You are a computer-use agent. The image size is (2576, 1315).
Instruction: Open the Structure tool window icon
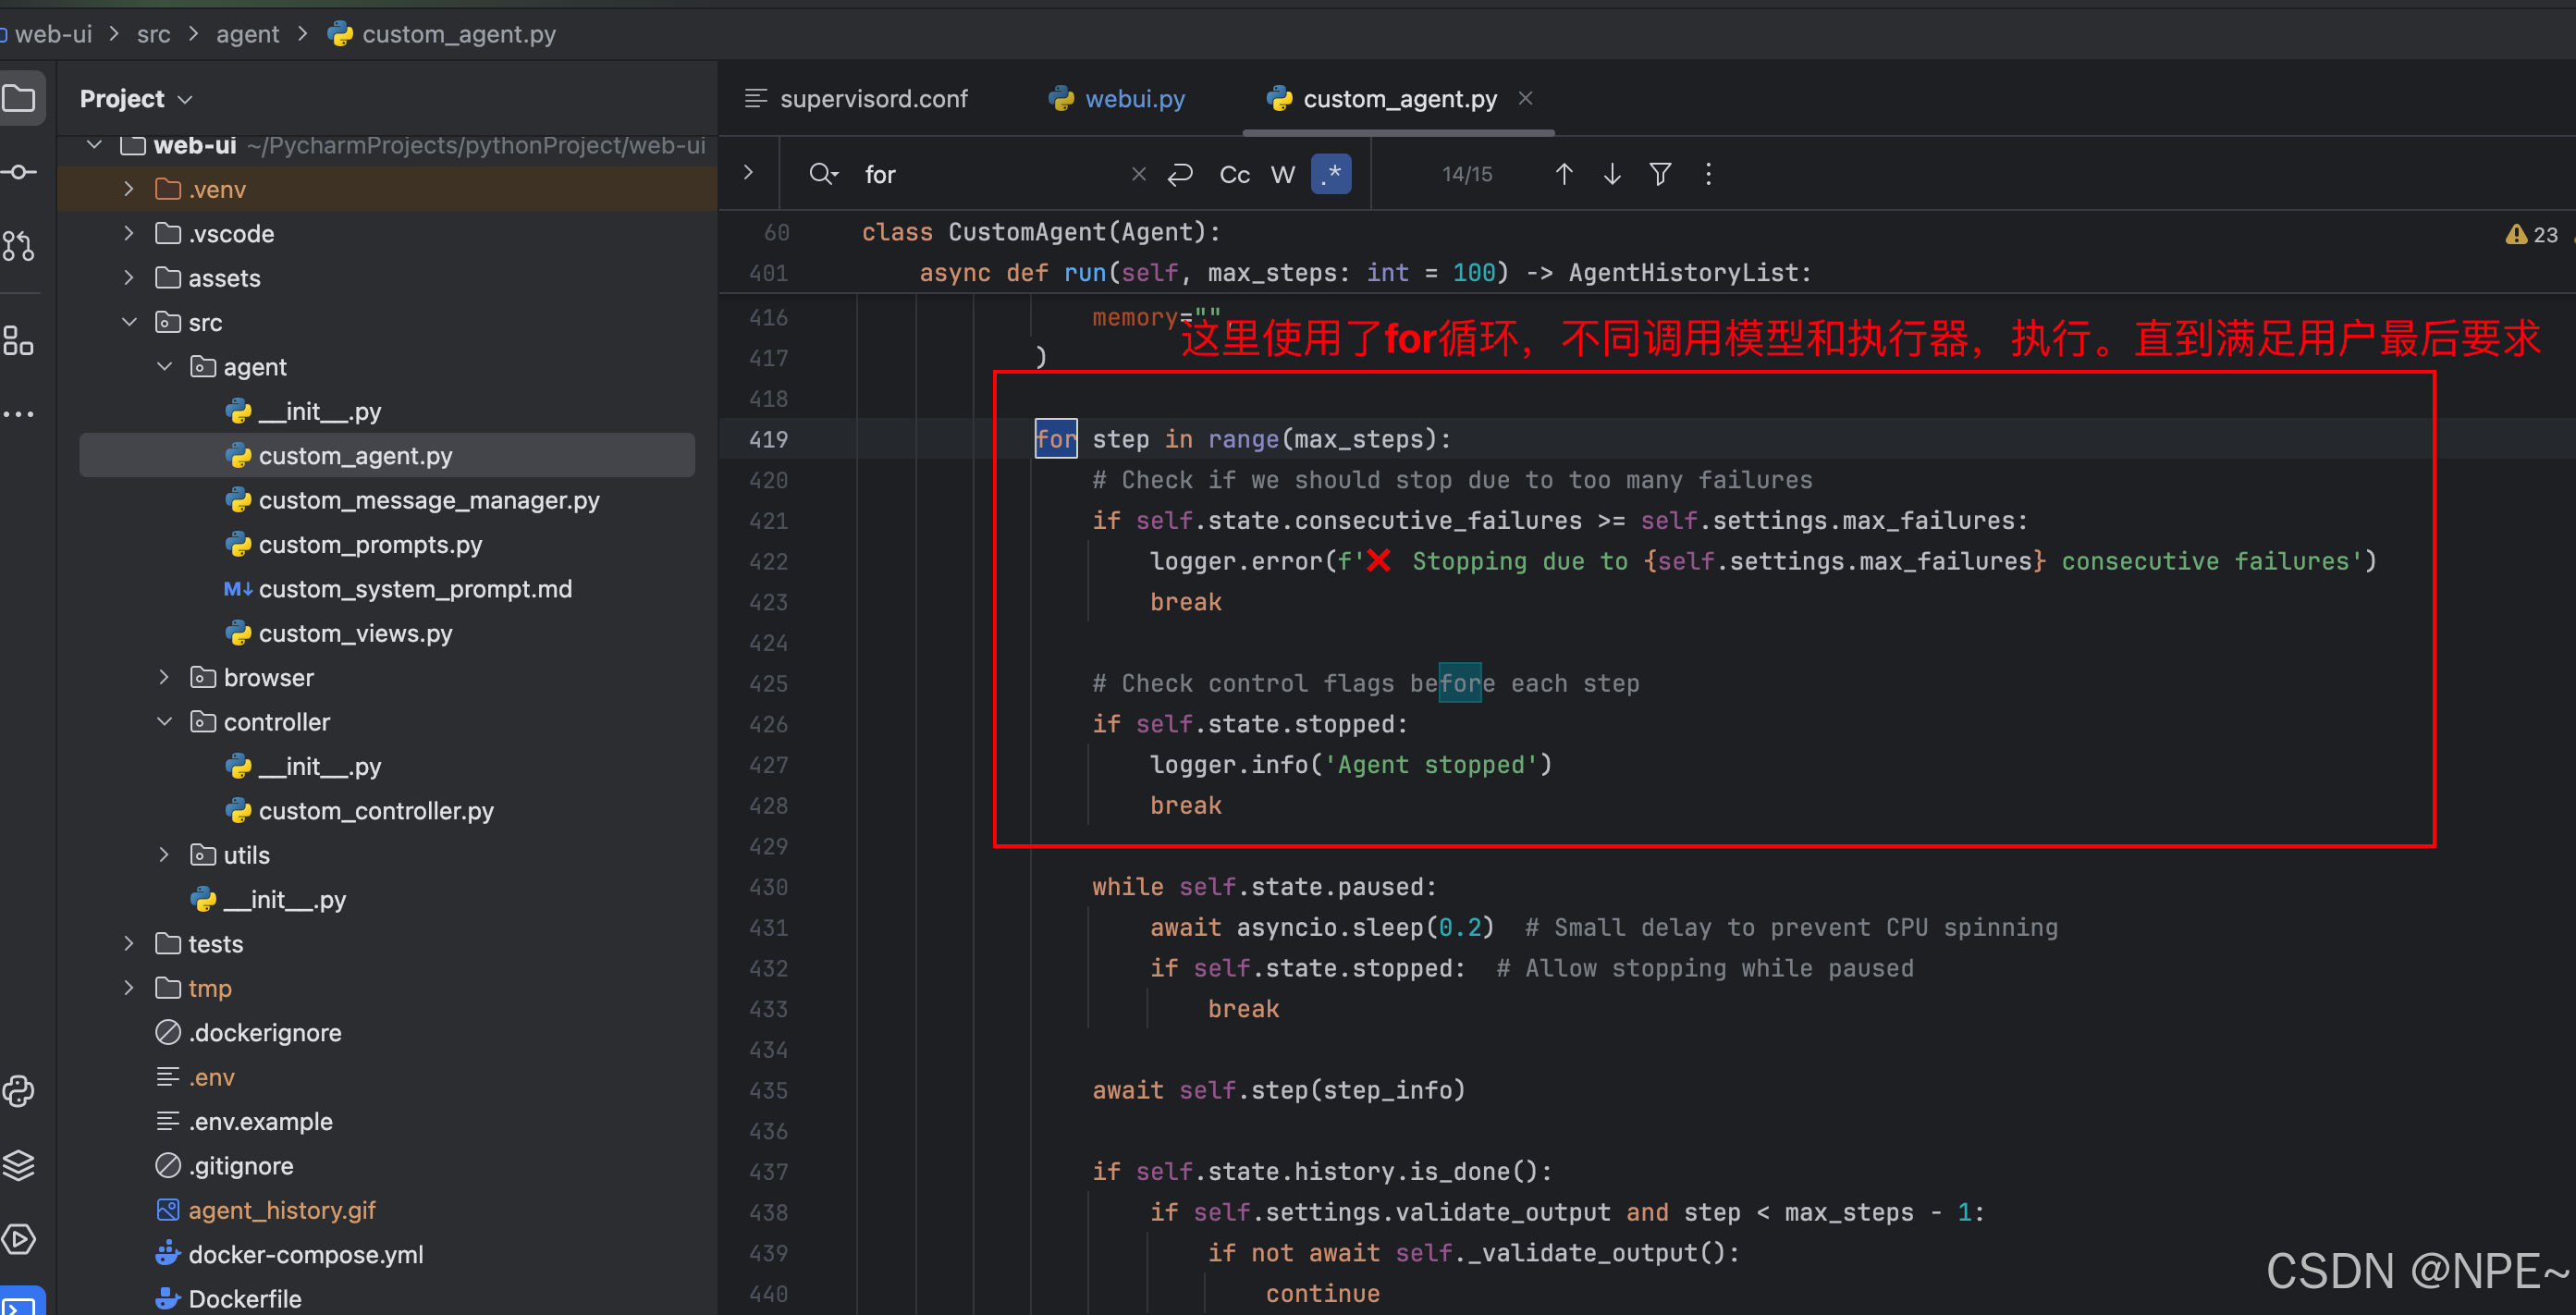(19, 340)
